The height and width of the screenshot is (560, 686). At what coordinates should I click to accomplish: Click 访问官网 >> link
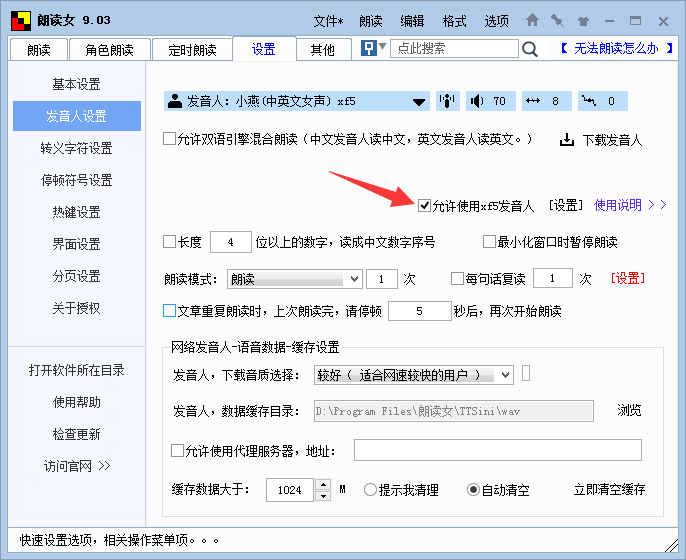[77, 466]
